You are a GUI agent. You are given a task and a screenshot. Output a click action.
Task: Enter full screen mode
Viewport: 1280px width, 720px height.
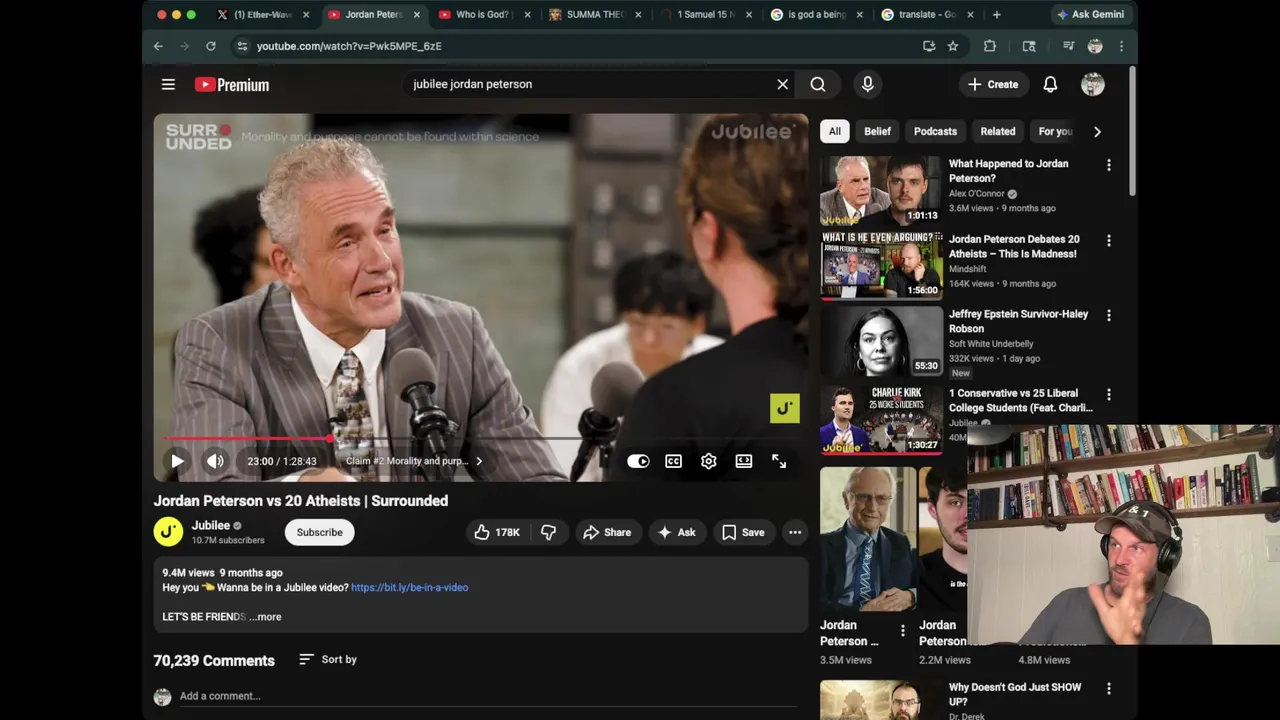click(779, 461)
